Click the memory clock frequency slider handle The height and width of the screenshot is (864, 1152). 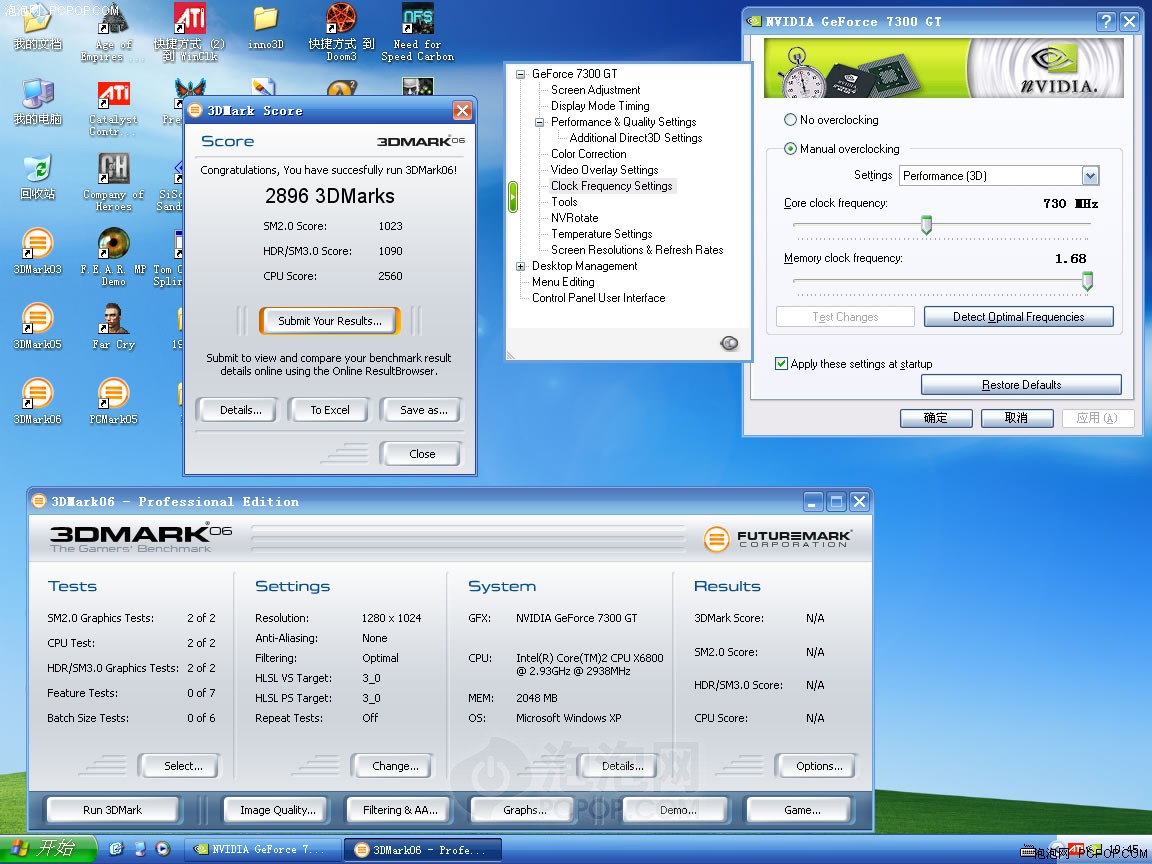[x=1087, y=281]
